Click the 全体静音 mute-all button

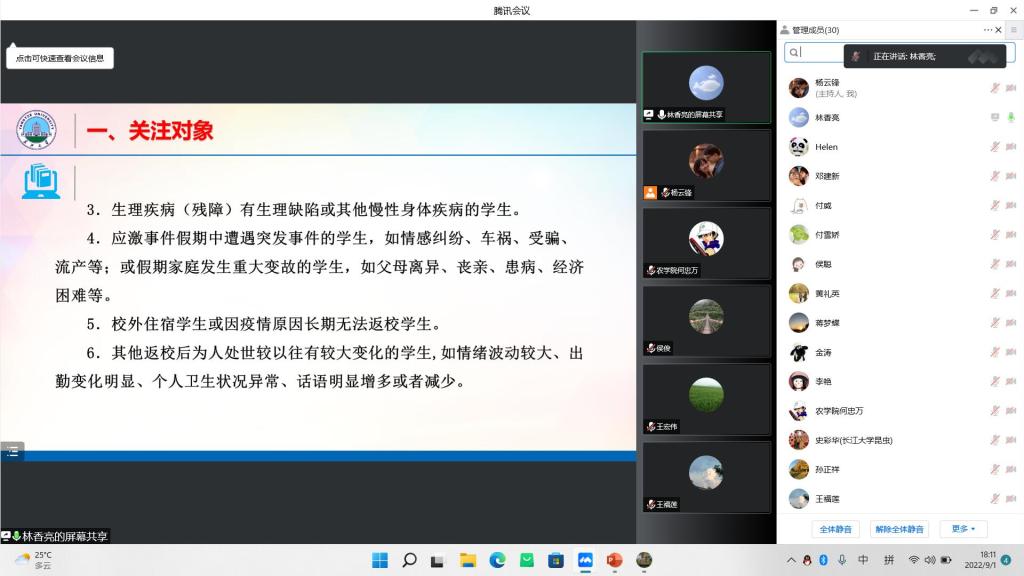click(836, 529)
